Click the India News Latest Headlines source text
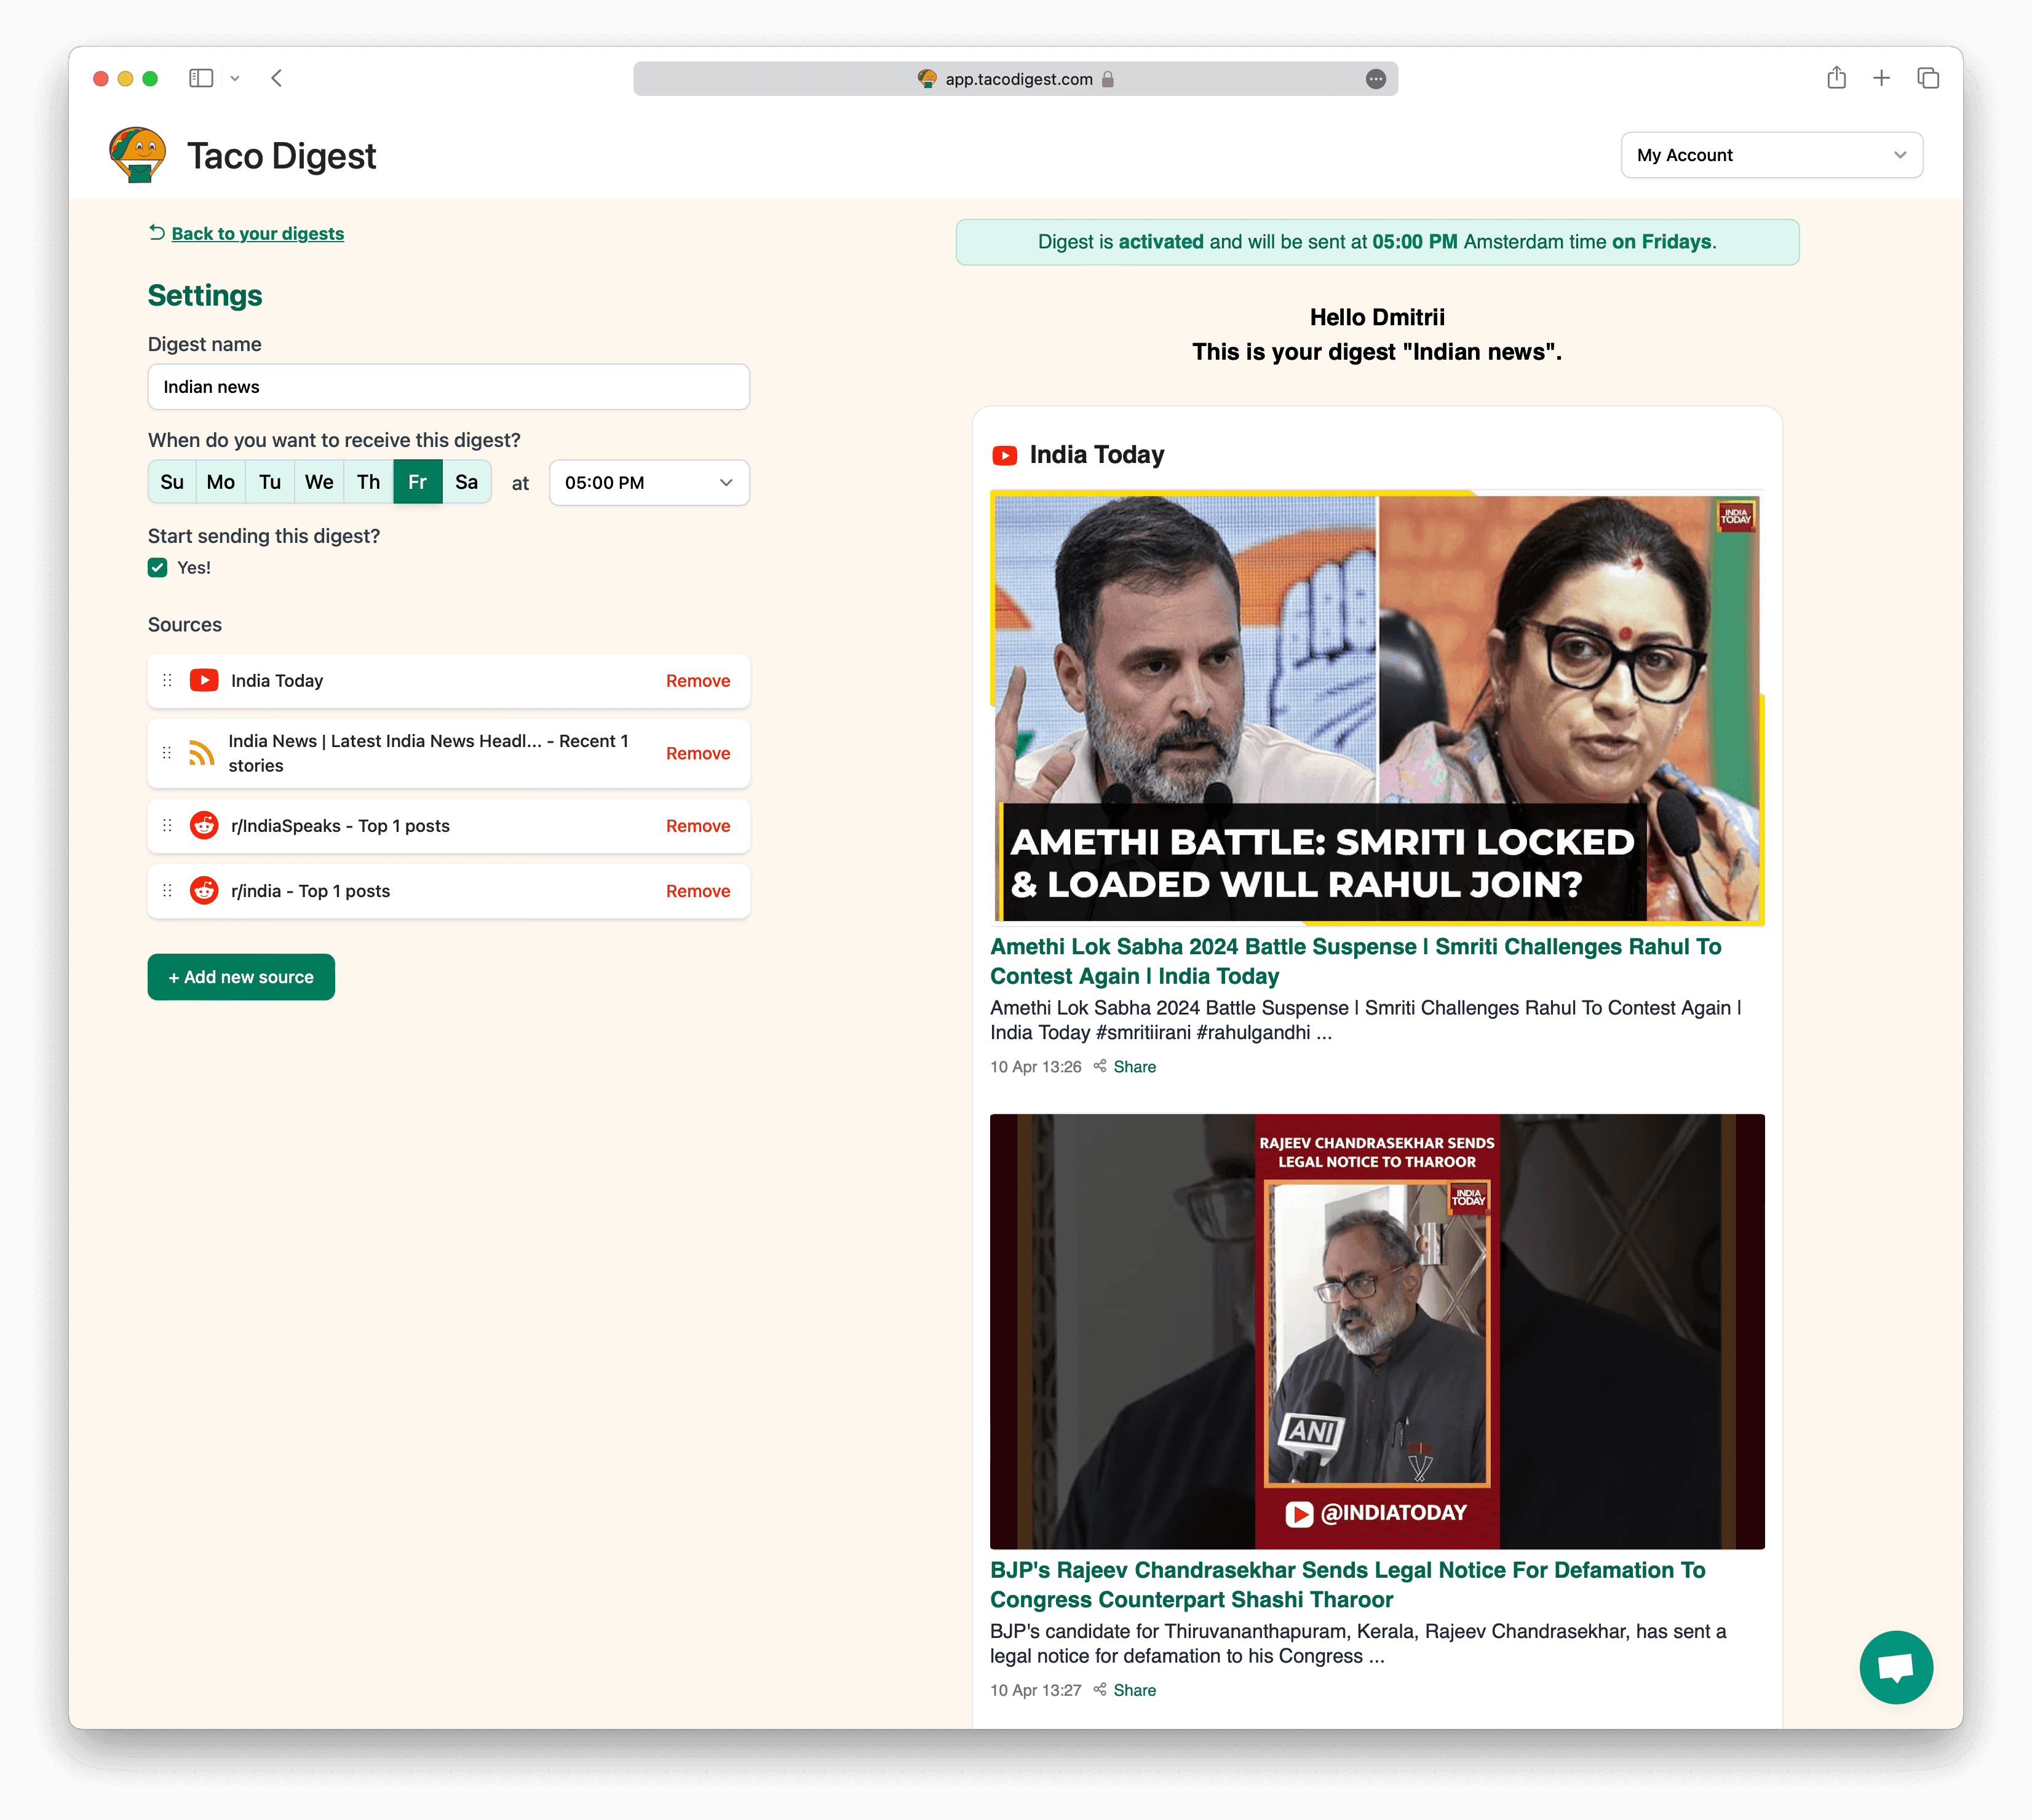The image size is (2032, 1820). click(x=428, y=753)
